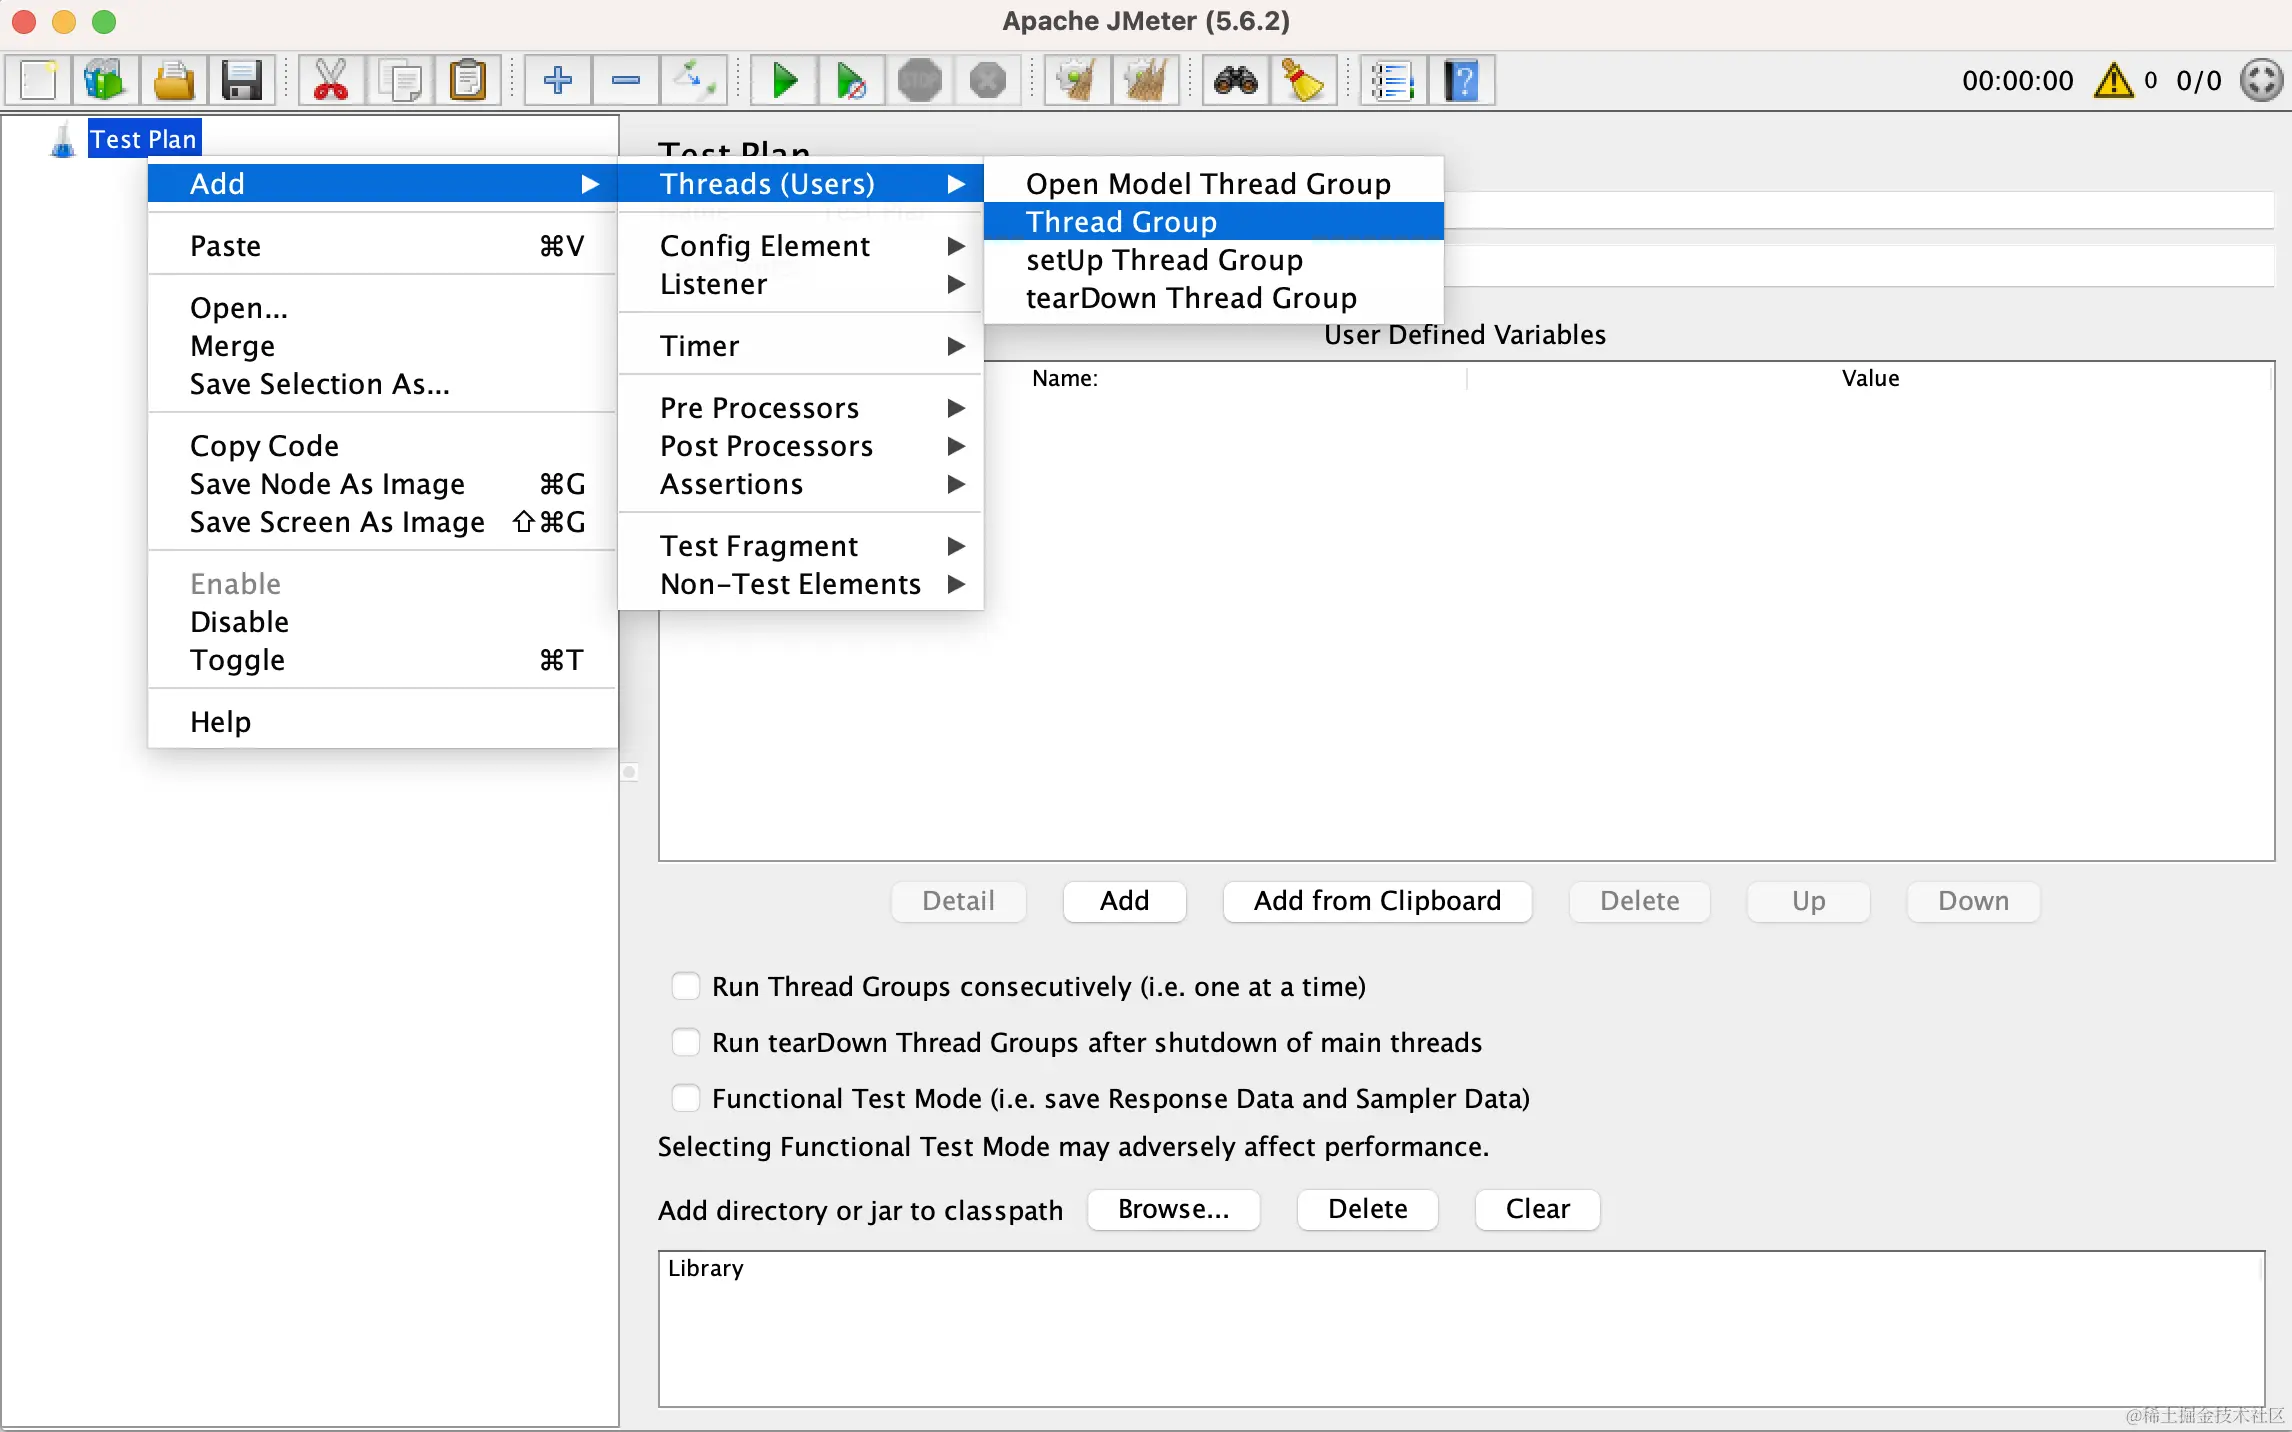Screen dimensions: 2292x1432
Task: Choose Thread Group from the submenu
Action: tap(1214, 222)
